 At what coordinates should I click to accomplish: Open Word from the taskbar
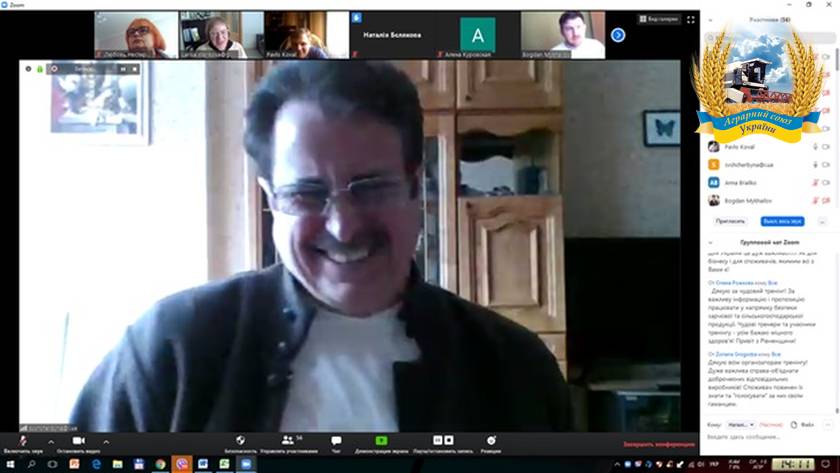203,464
